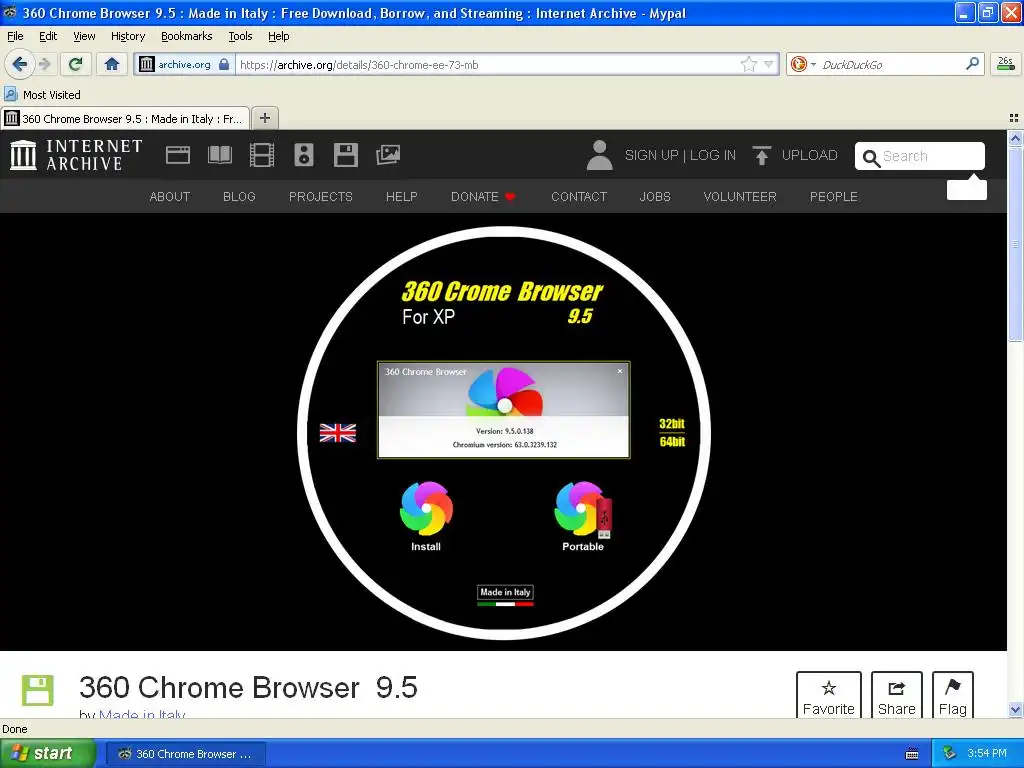
Task: Click the CONTACT navigation link
Action: point(579,197)
